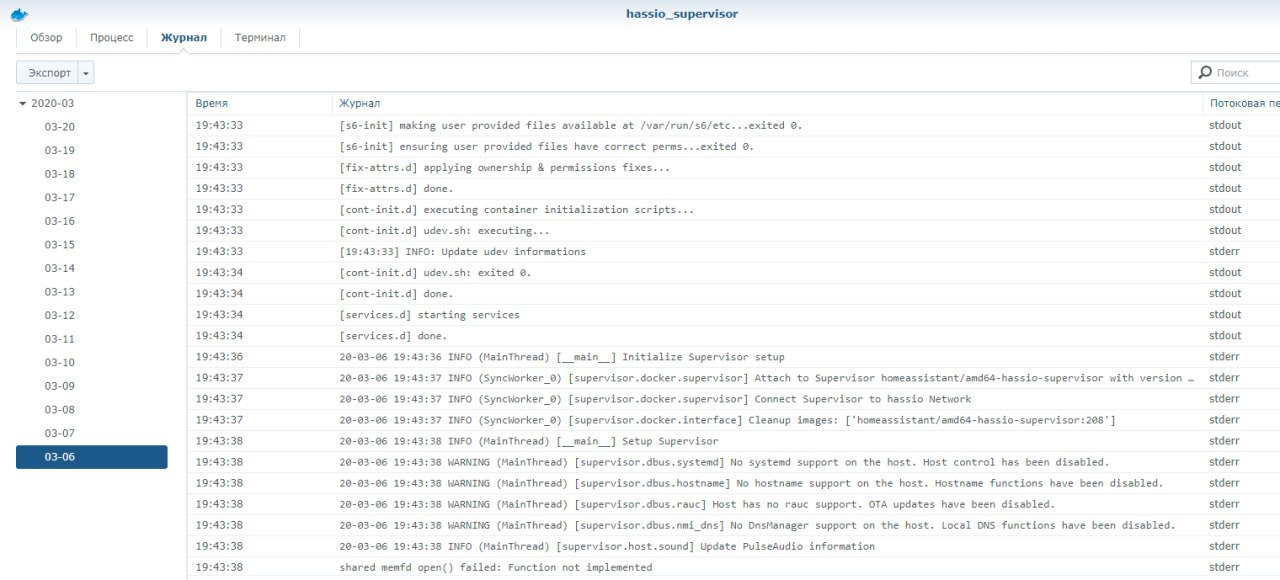
Task: Select log date 03-14
Action: pos(60,268)
